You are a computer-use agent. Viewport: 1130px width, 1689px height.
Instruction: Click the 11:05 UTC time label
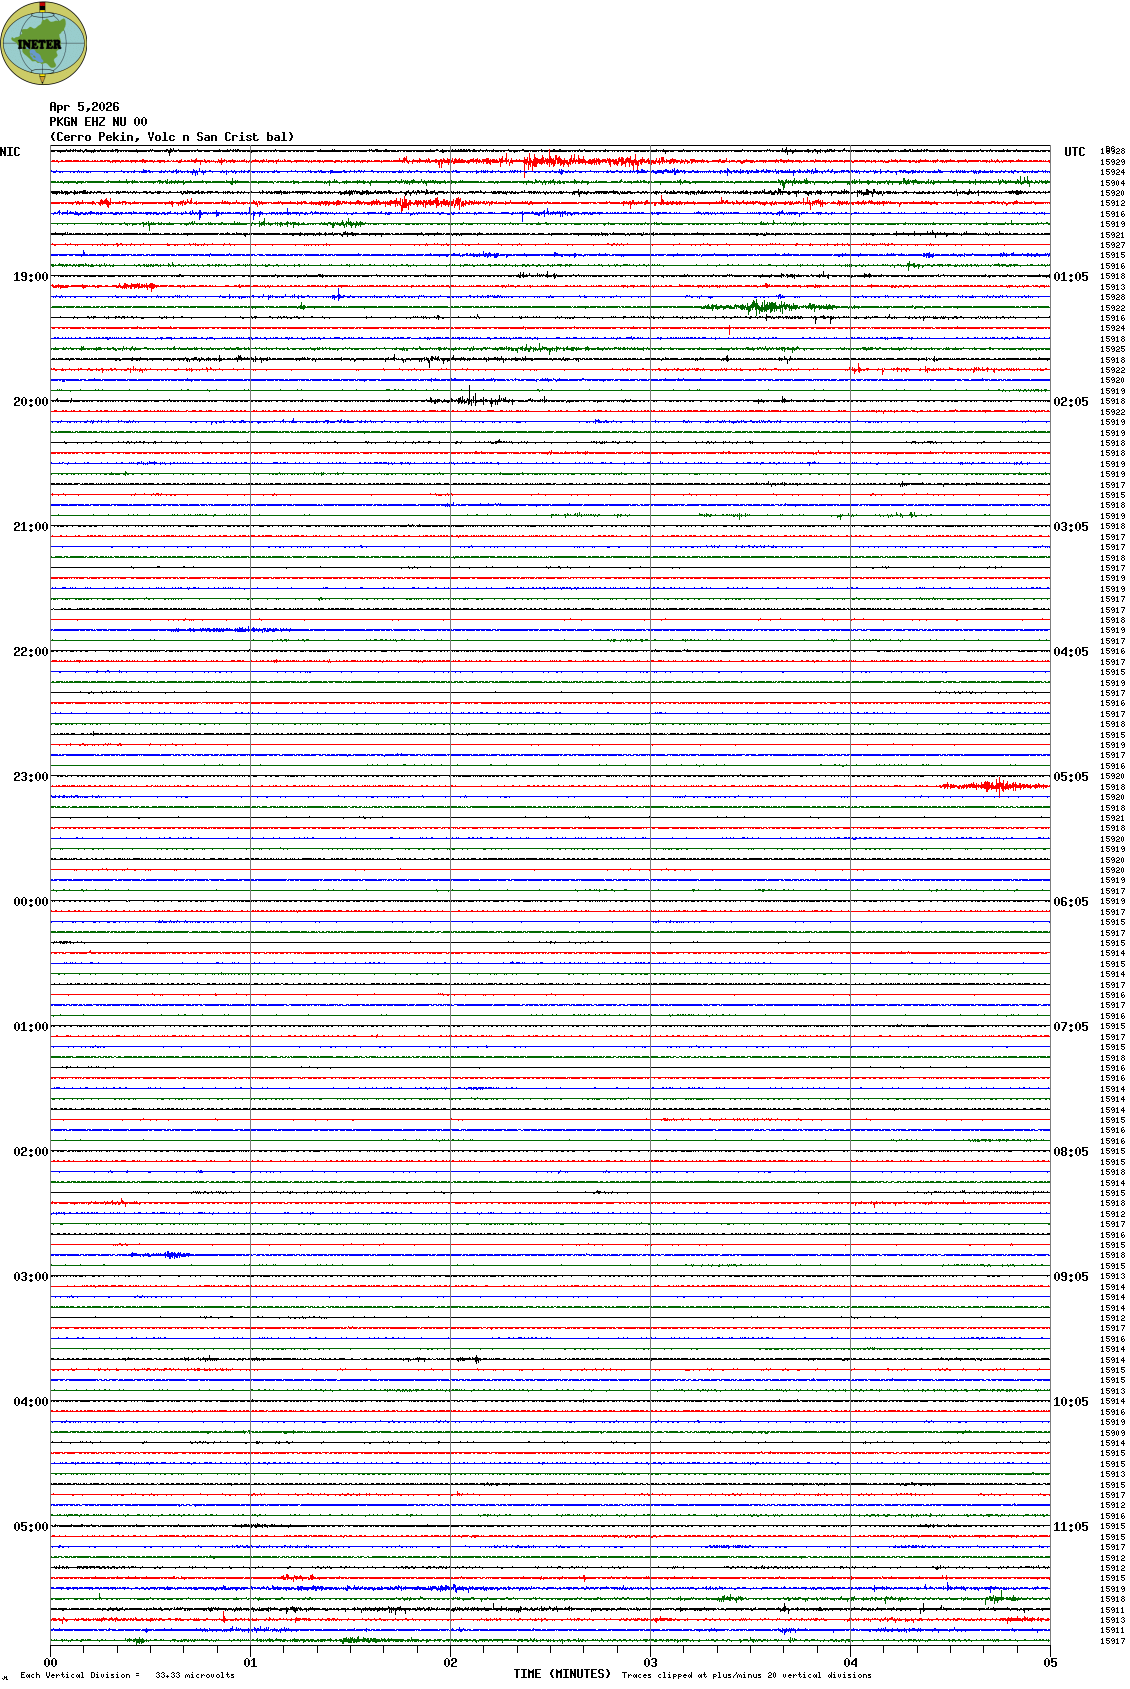(x=1071, y=1527)
